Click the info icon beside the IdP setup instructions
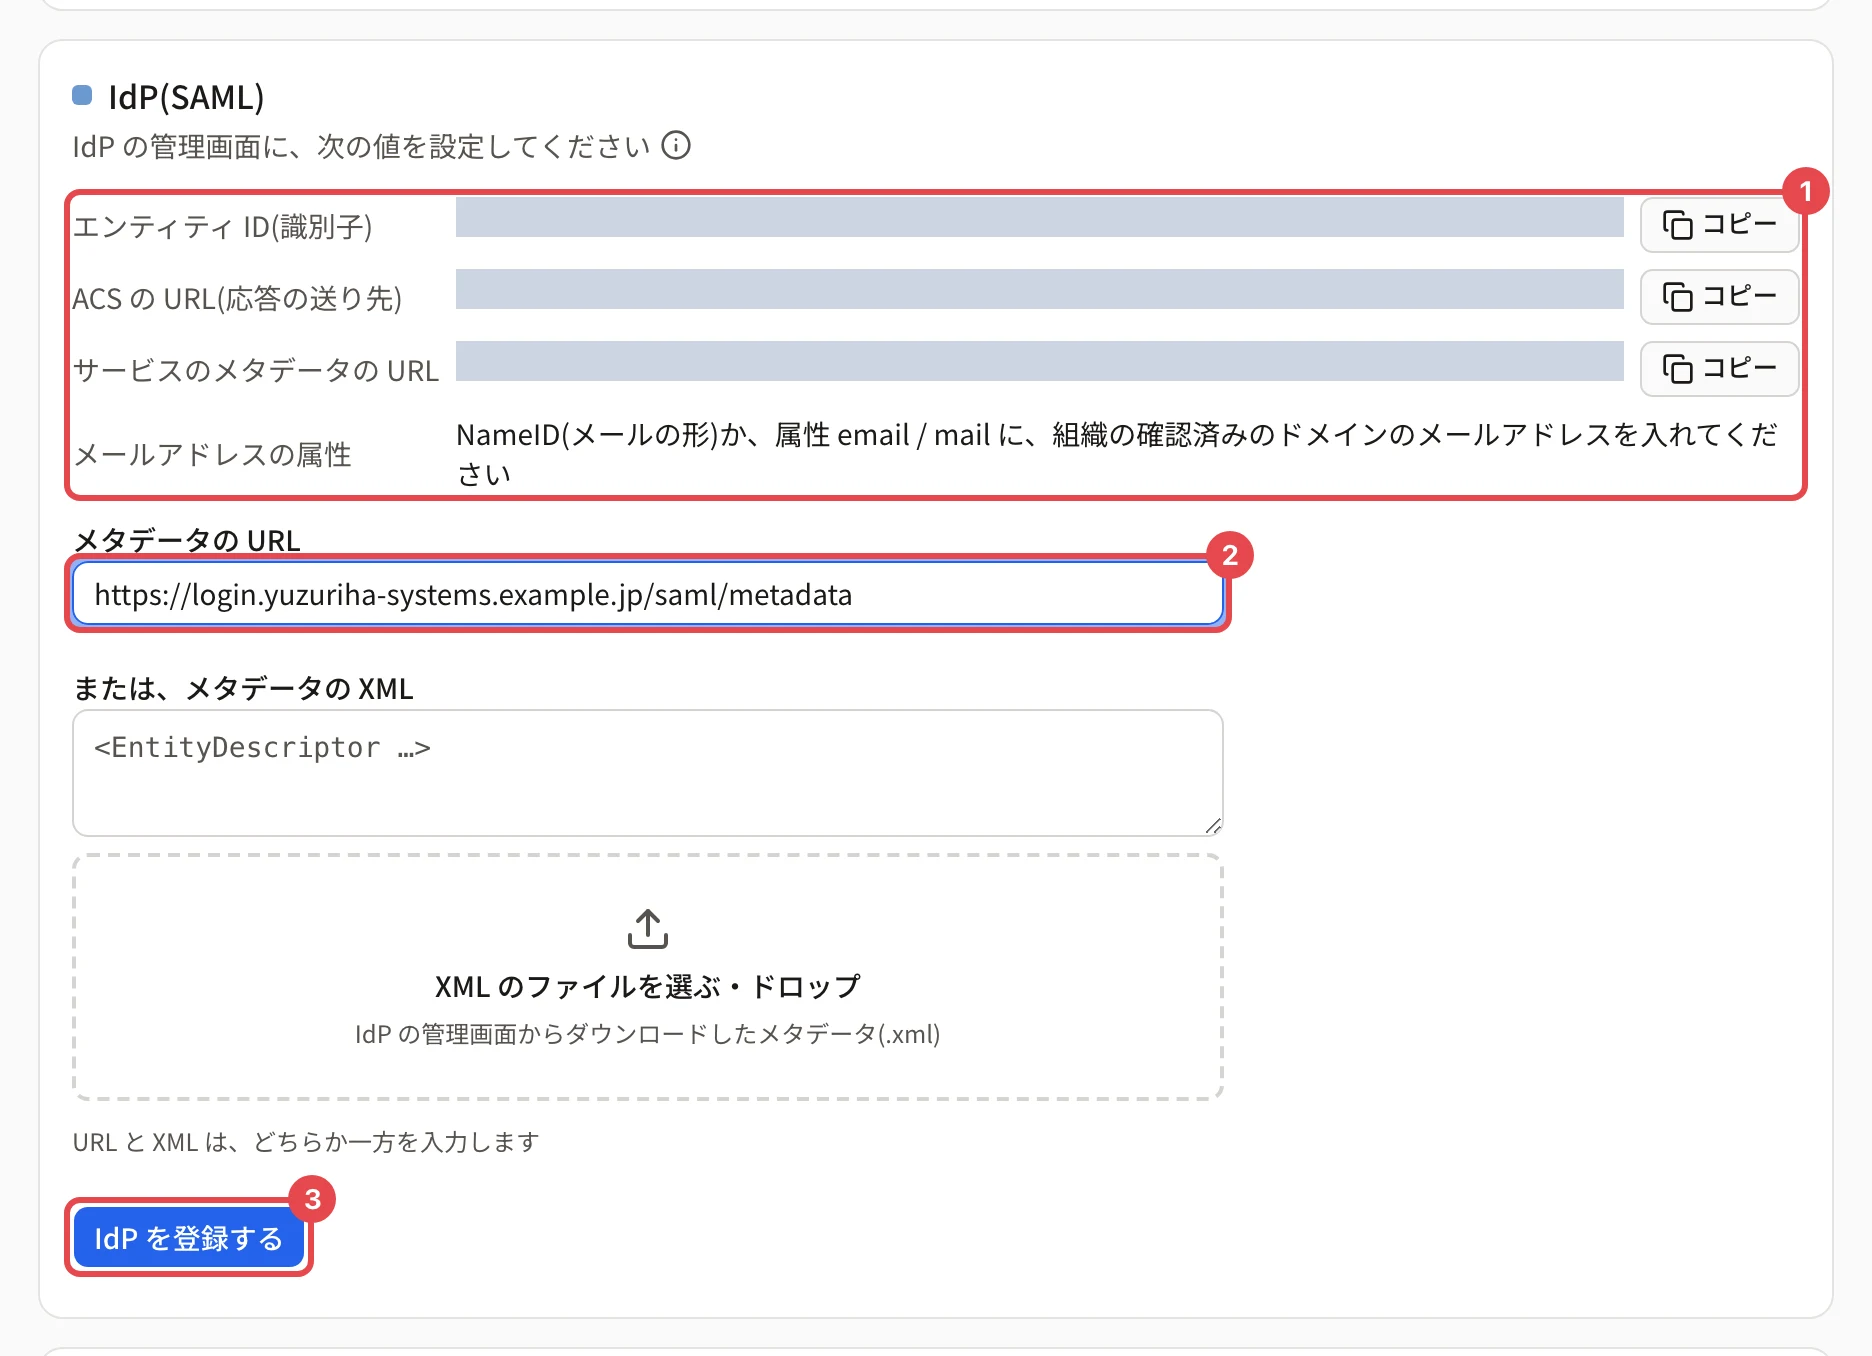 pos(676,146)
